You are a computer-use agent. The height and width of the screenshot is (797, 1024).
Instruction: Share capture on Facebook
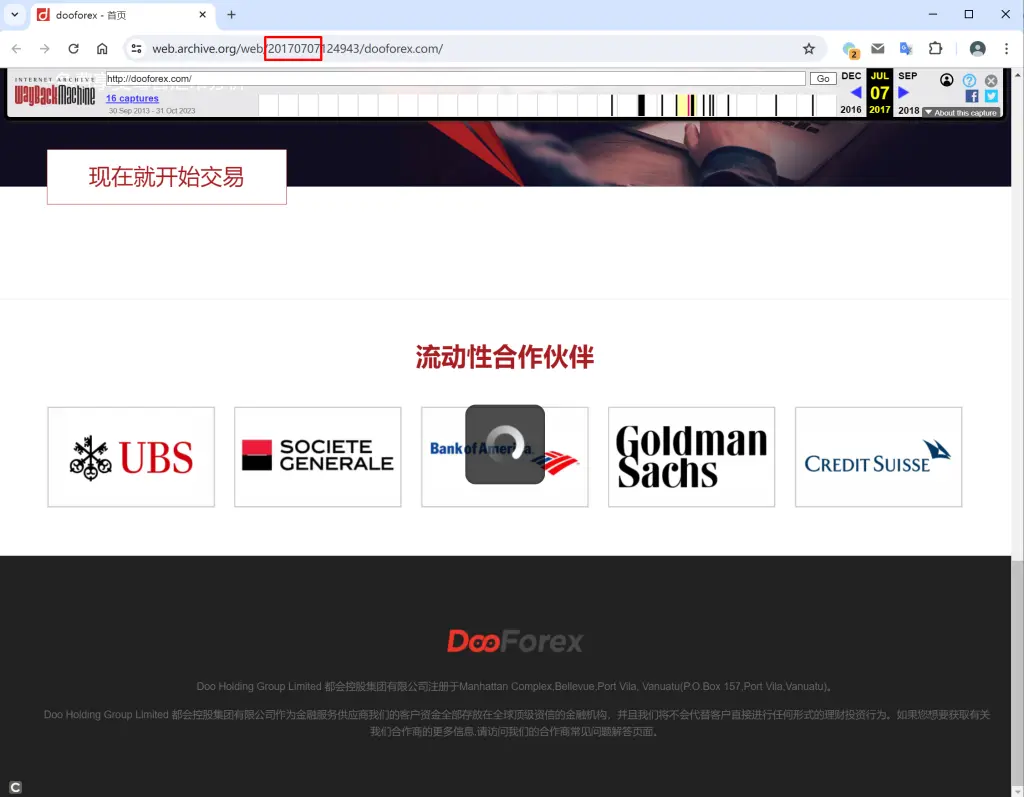pos(972,97)
